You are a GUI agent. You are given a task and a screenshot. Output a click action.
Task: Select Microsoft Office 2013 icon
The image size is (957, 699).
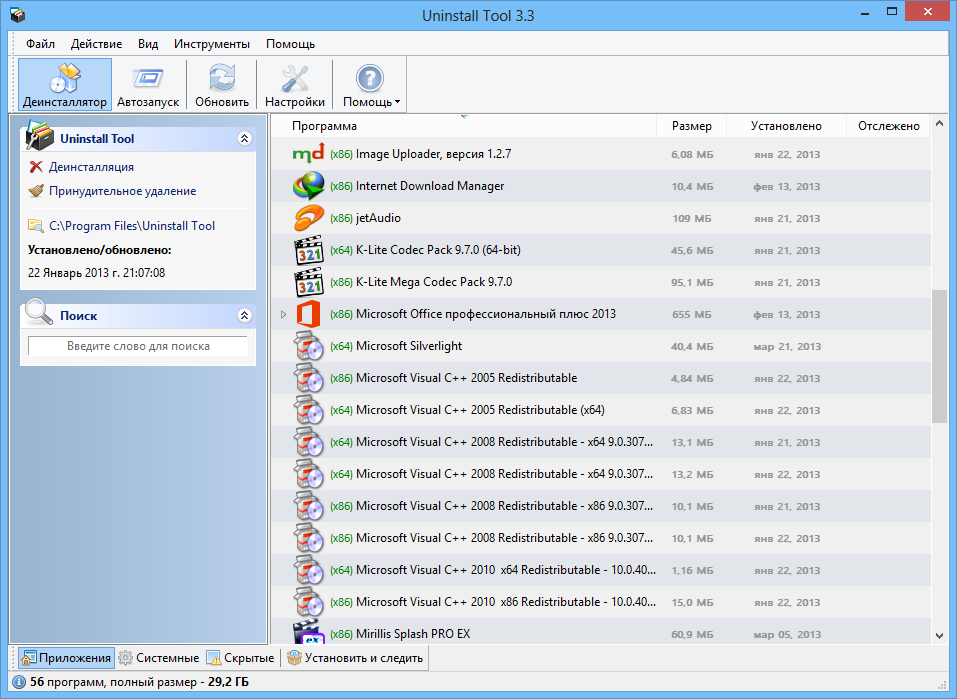308,314
